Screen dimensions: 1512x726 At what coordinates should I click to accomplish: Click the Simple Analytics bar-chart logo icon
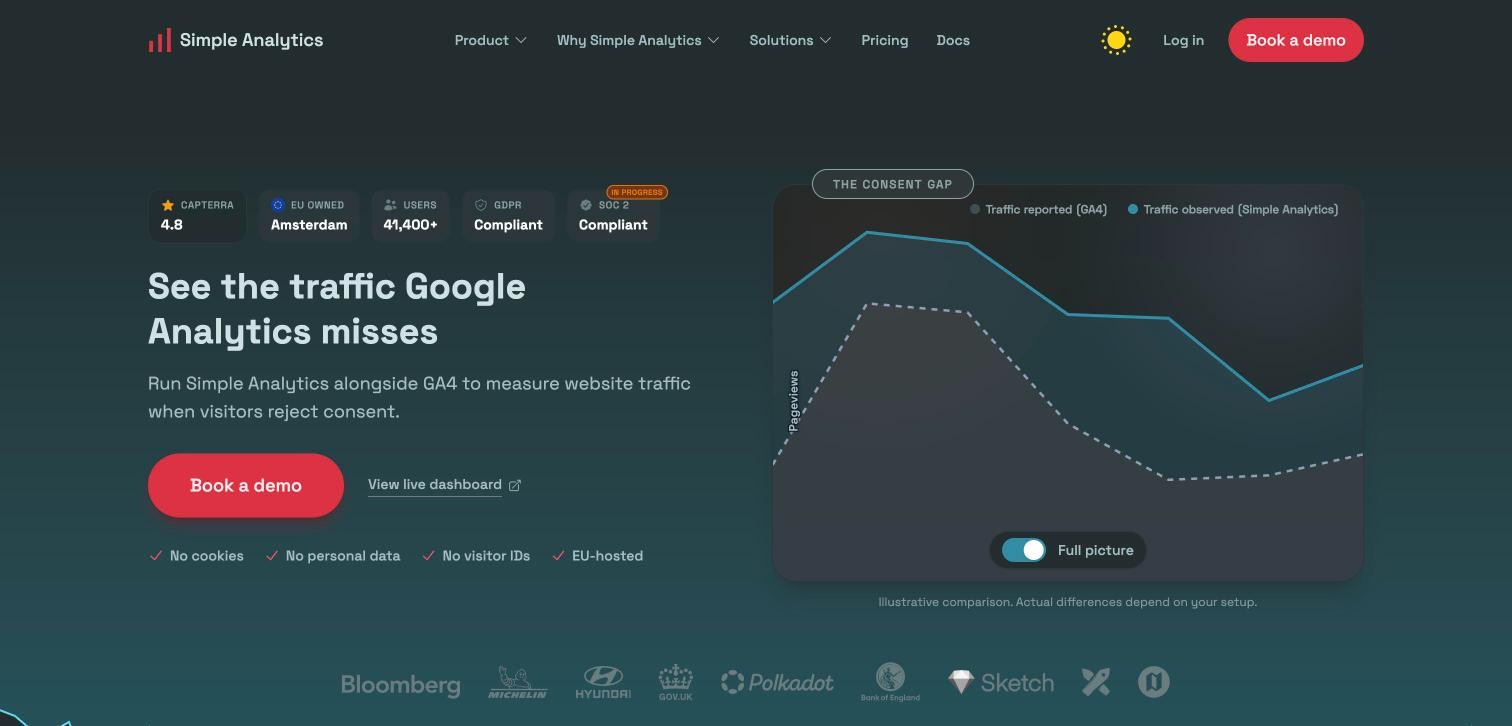[x=159, y=40]
